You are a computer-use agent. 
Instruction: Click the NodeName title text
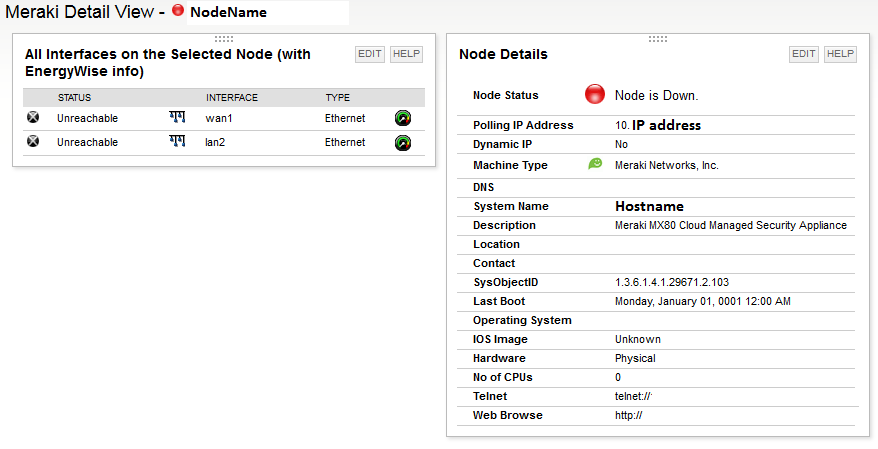coord(228,12)
